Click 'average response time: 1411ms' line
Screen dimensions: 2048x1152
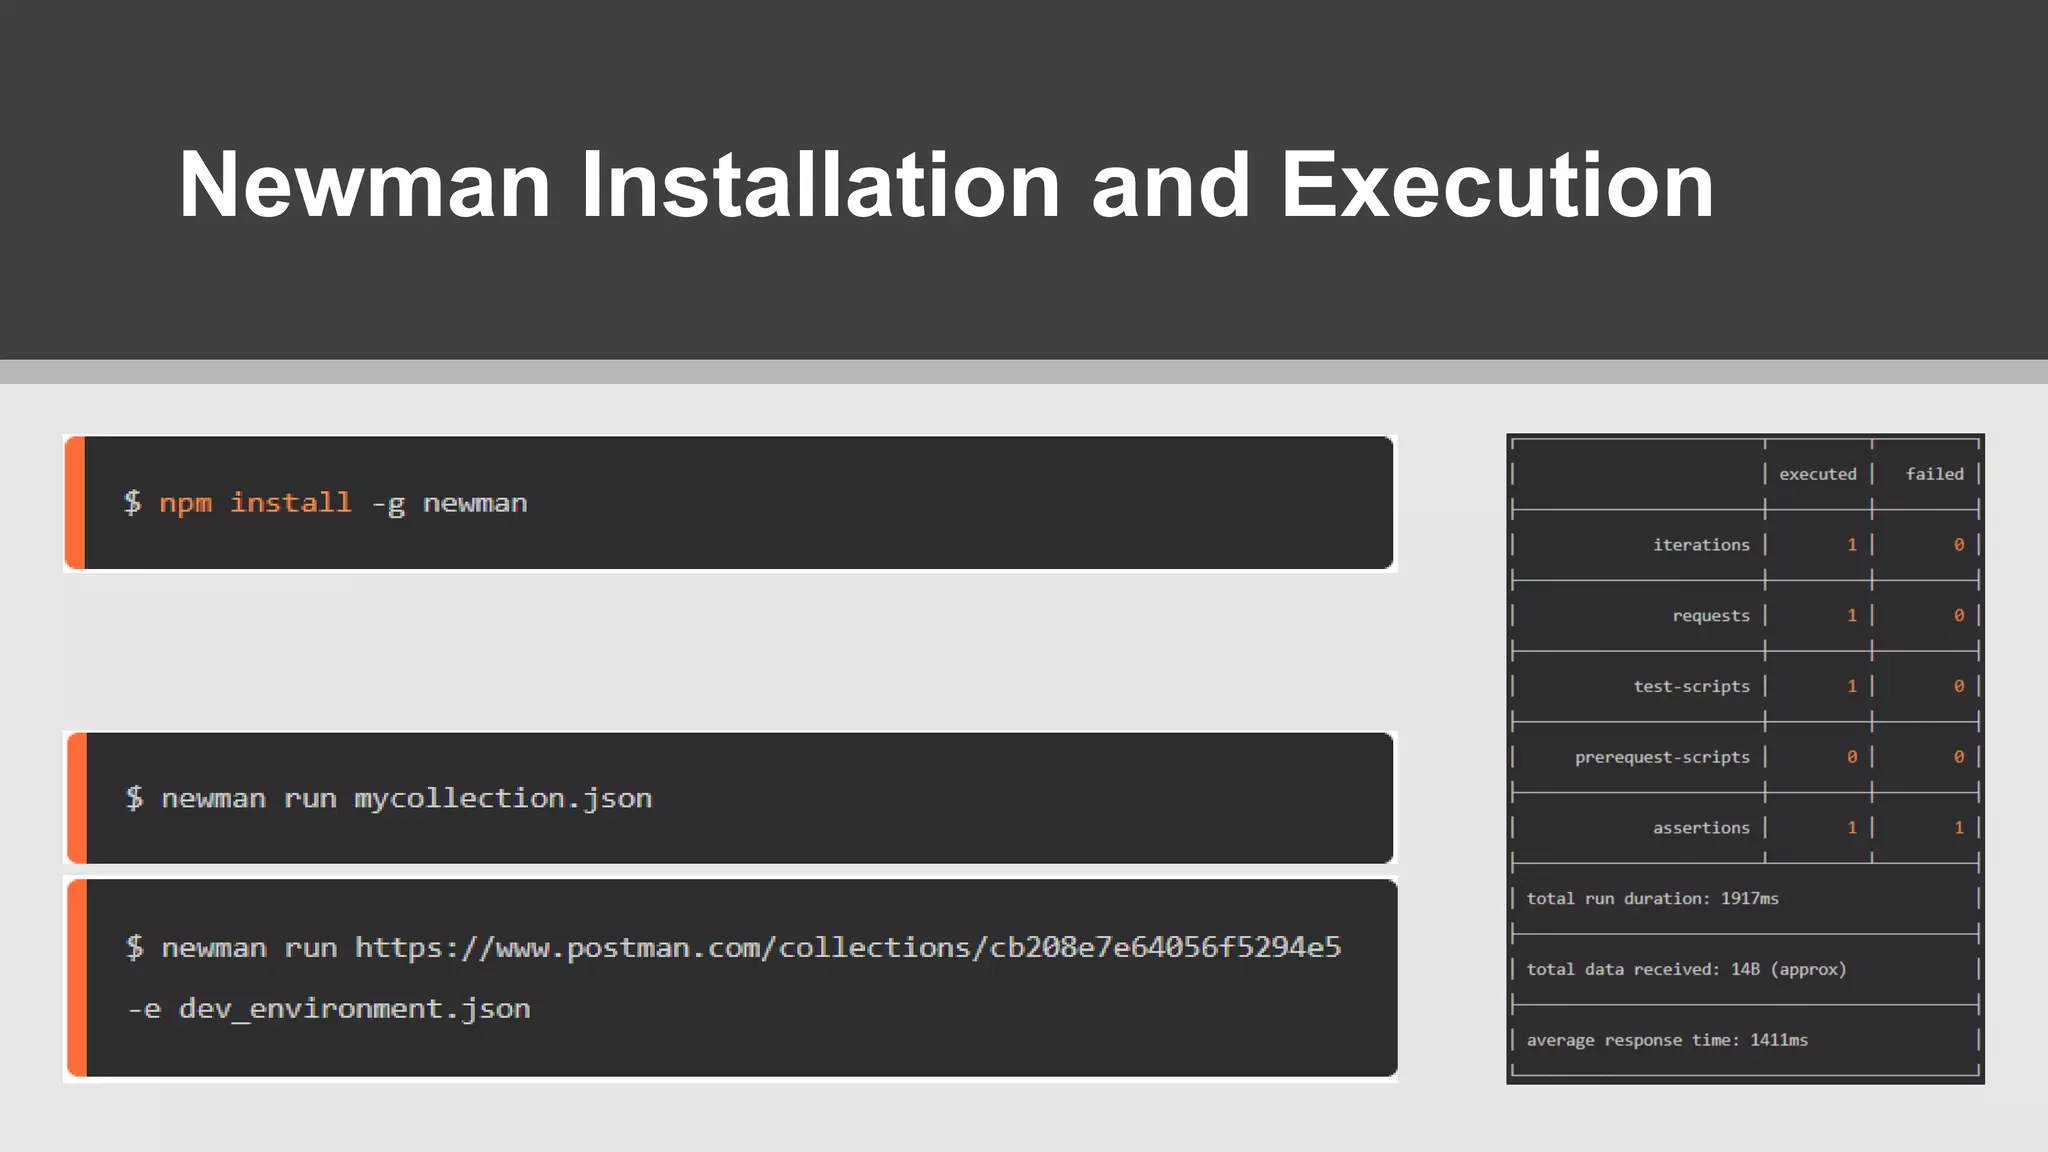[x=1667, y=1040]
